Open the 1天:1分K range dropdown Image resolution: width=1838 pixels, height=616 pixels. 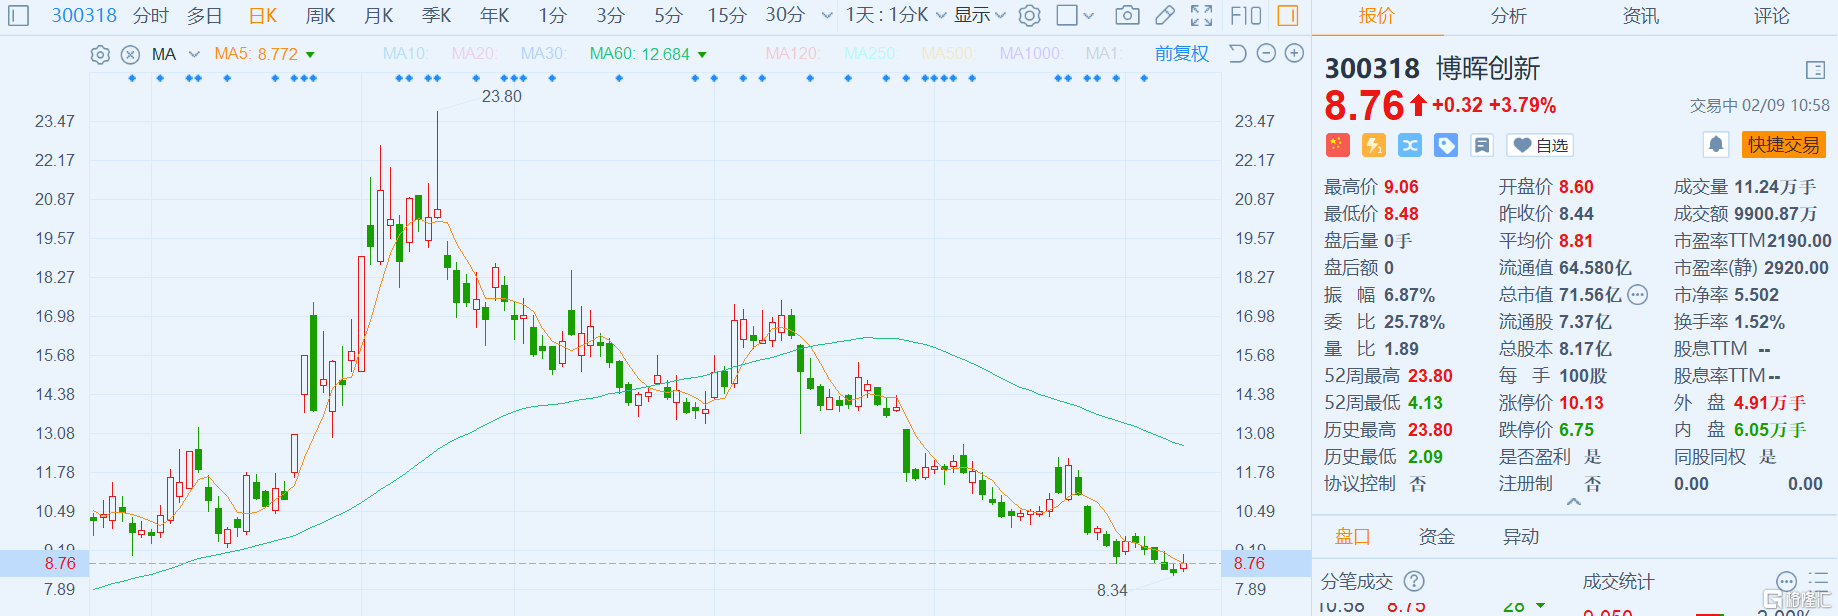895,16
